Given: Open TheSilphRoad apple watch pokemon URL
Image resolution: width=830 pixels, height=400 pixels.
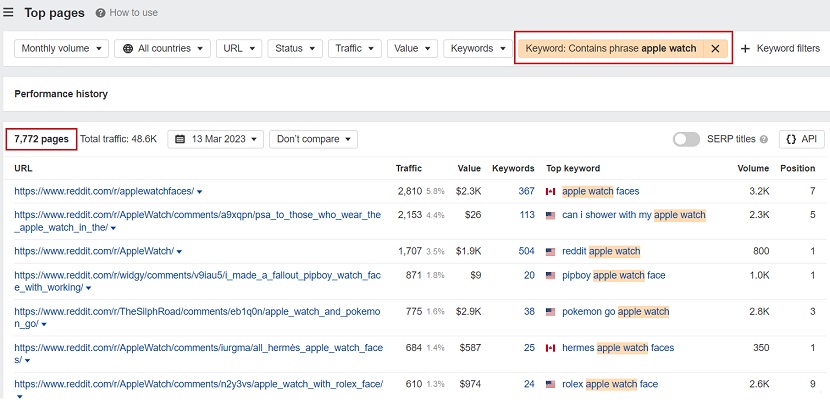Looking at the screenshot, I should point(197,317).
